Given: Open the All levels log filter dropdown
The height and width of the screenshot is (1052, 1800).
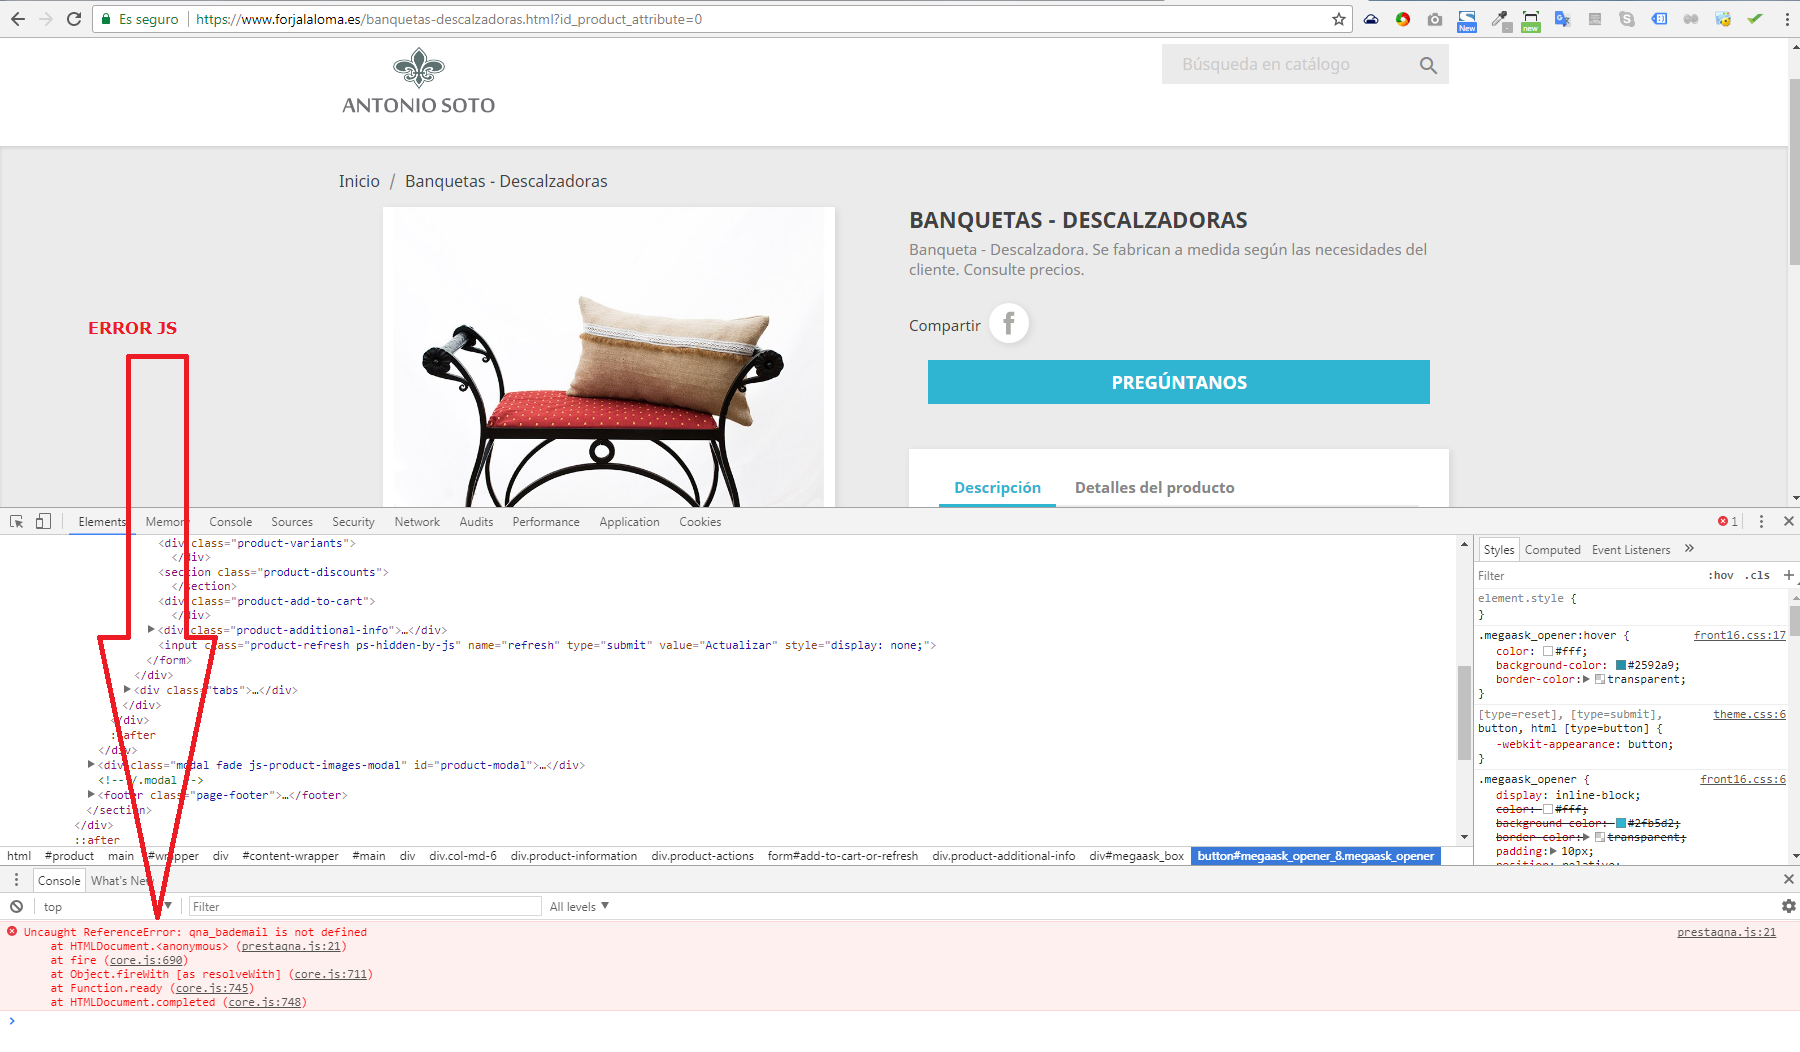Looking at the screenshot, I should (x=579, y=906).
